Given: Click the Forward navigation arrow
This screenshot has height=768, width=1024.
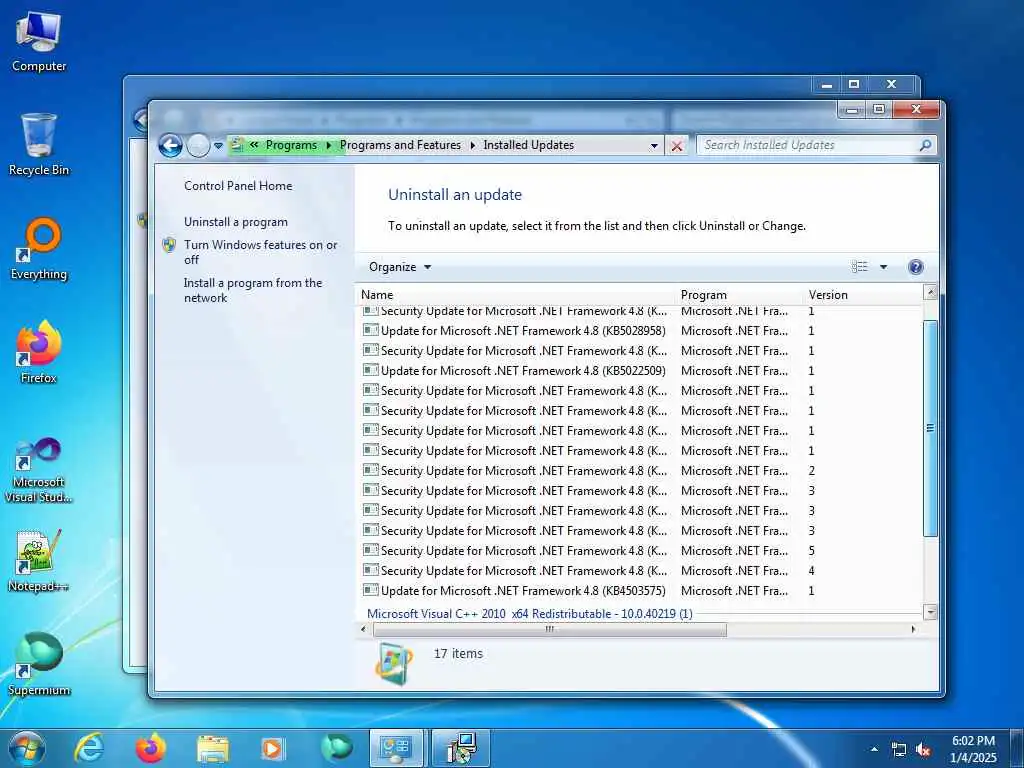Looking at the screenshot, I should tap(198, 145).
